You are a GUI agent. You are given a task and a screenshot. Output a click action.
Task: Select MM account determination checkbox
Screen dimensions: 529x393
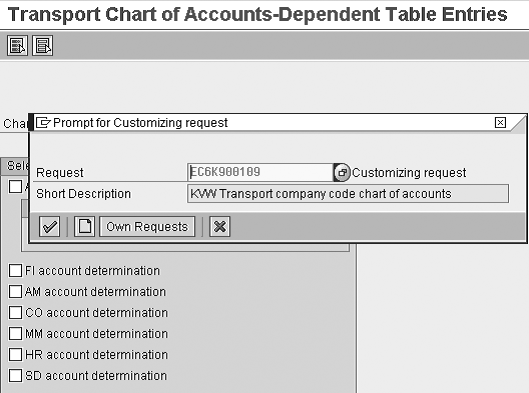15,334
